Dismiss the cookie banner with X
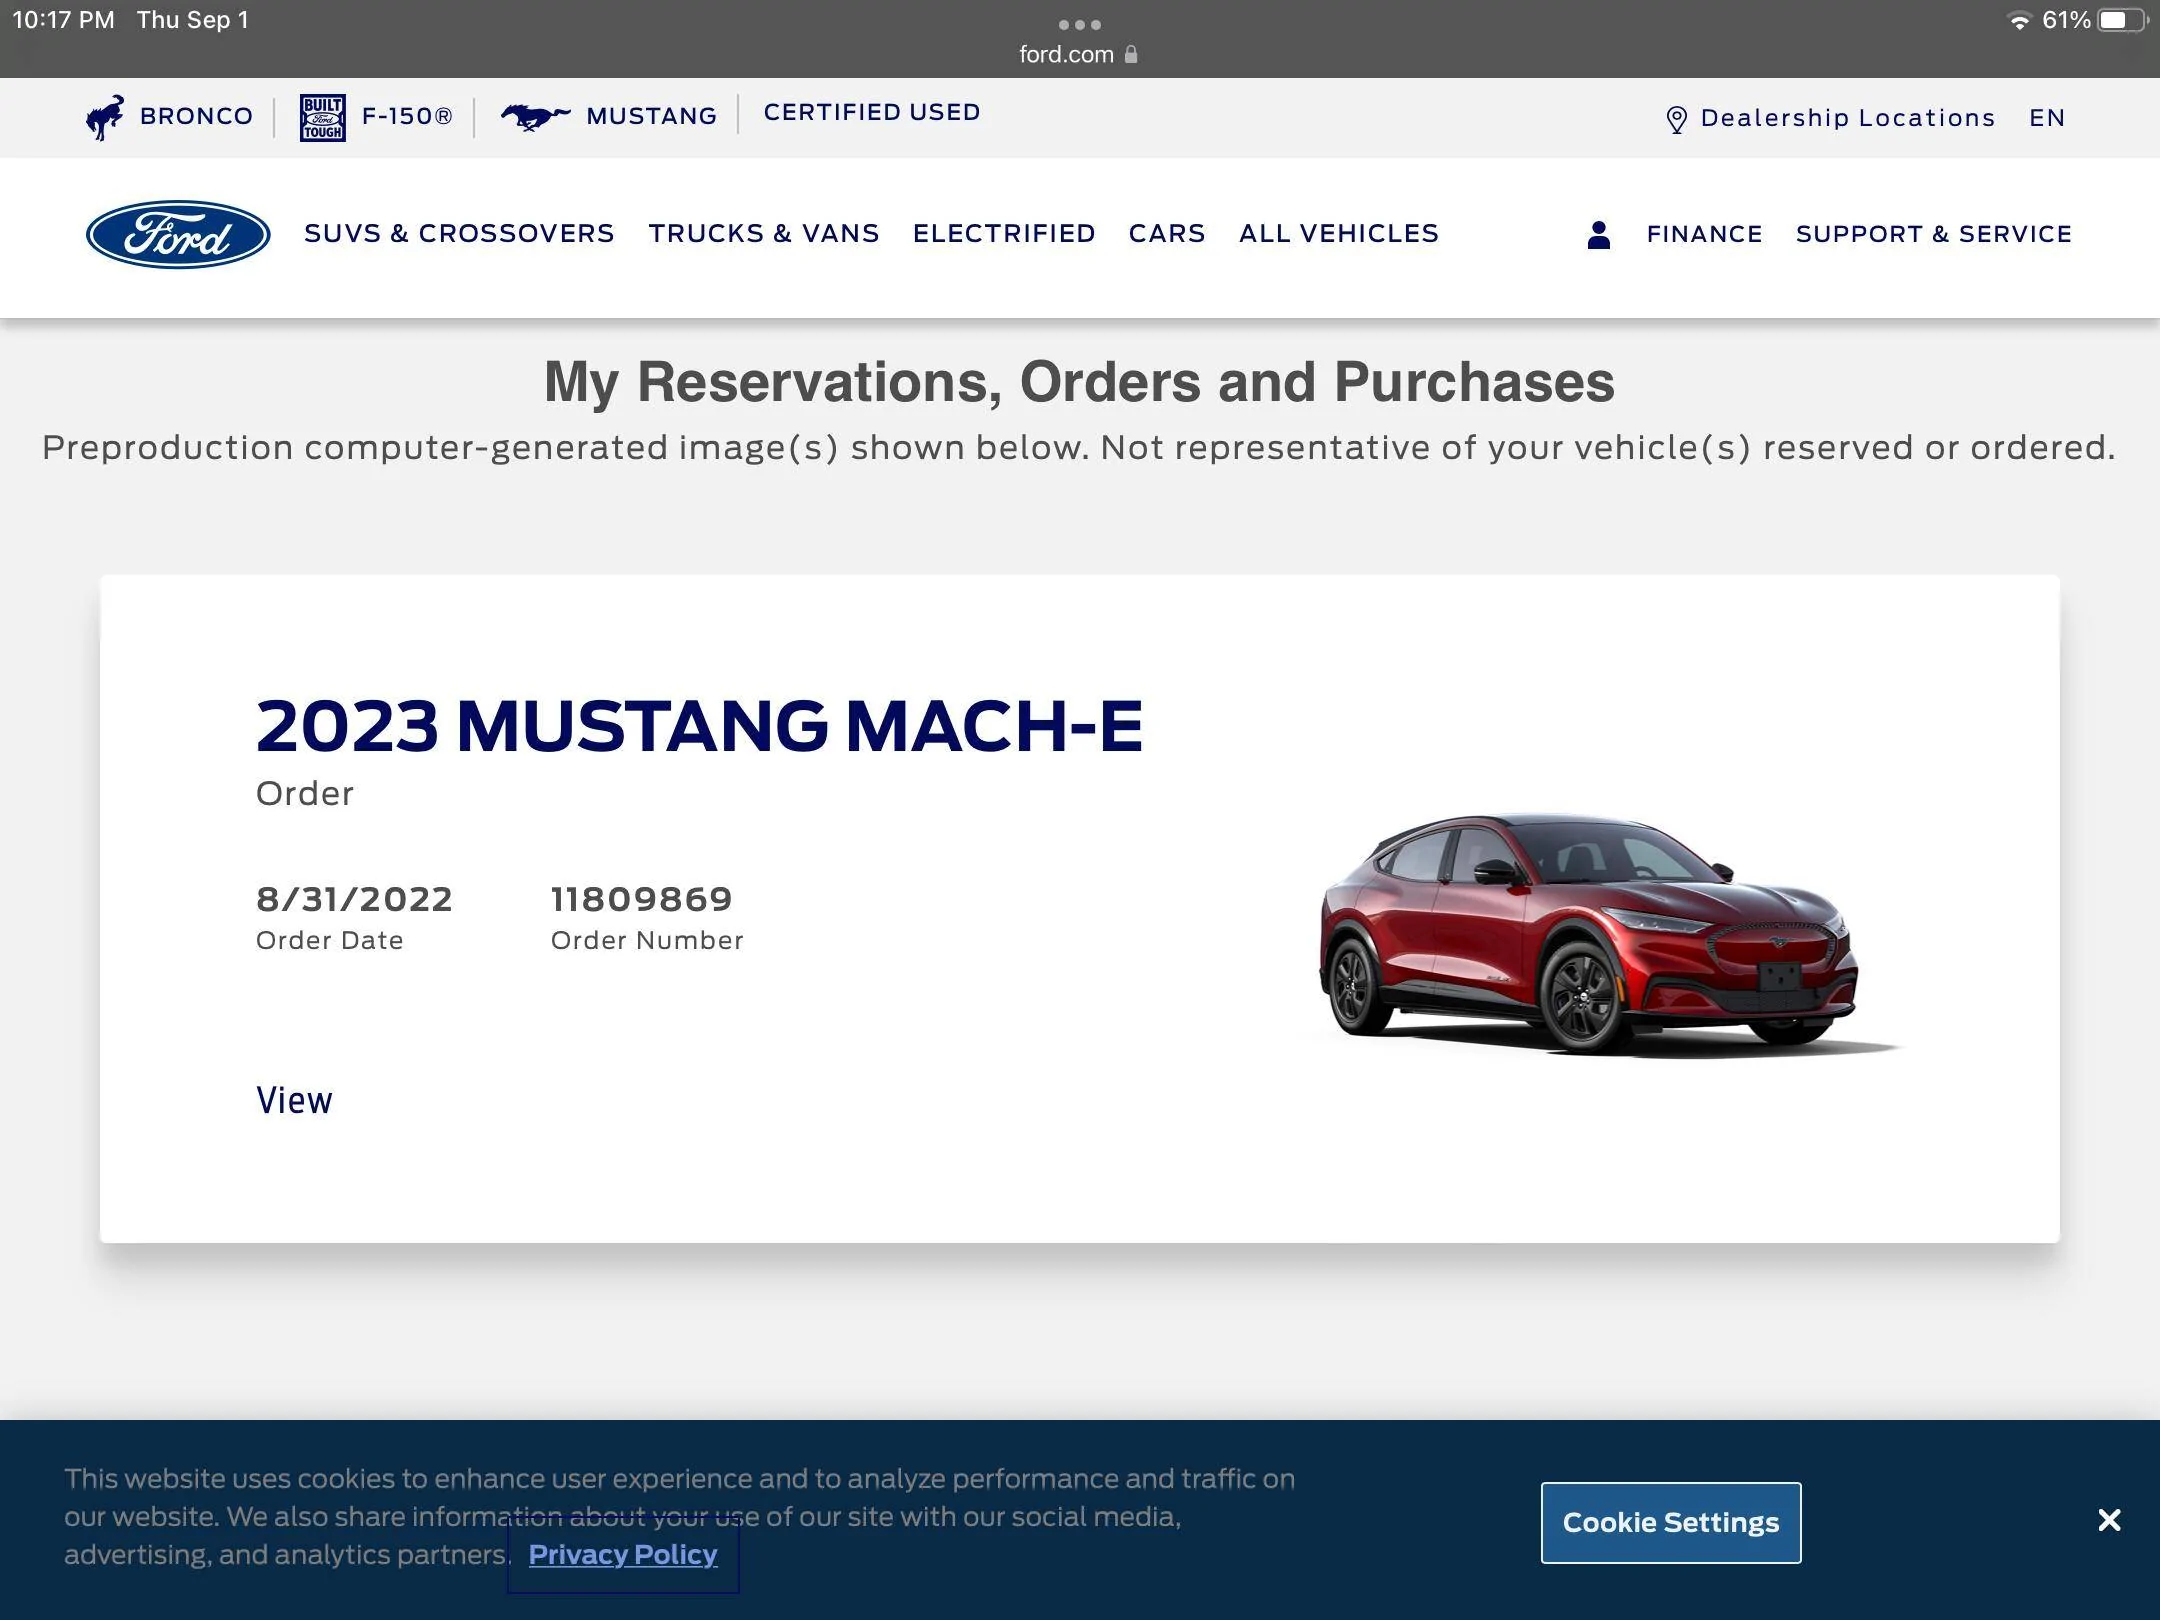Image resolution: width=2160 pixels, height=1620 pixels. [2109, 1520]
